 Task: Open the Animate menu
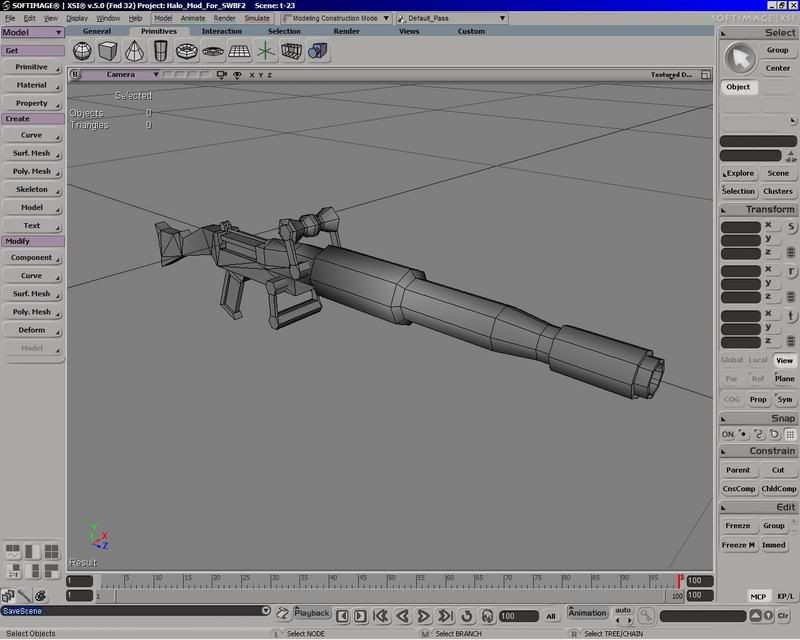[193, 18]
